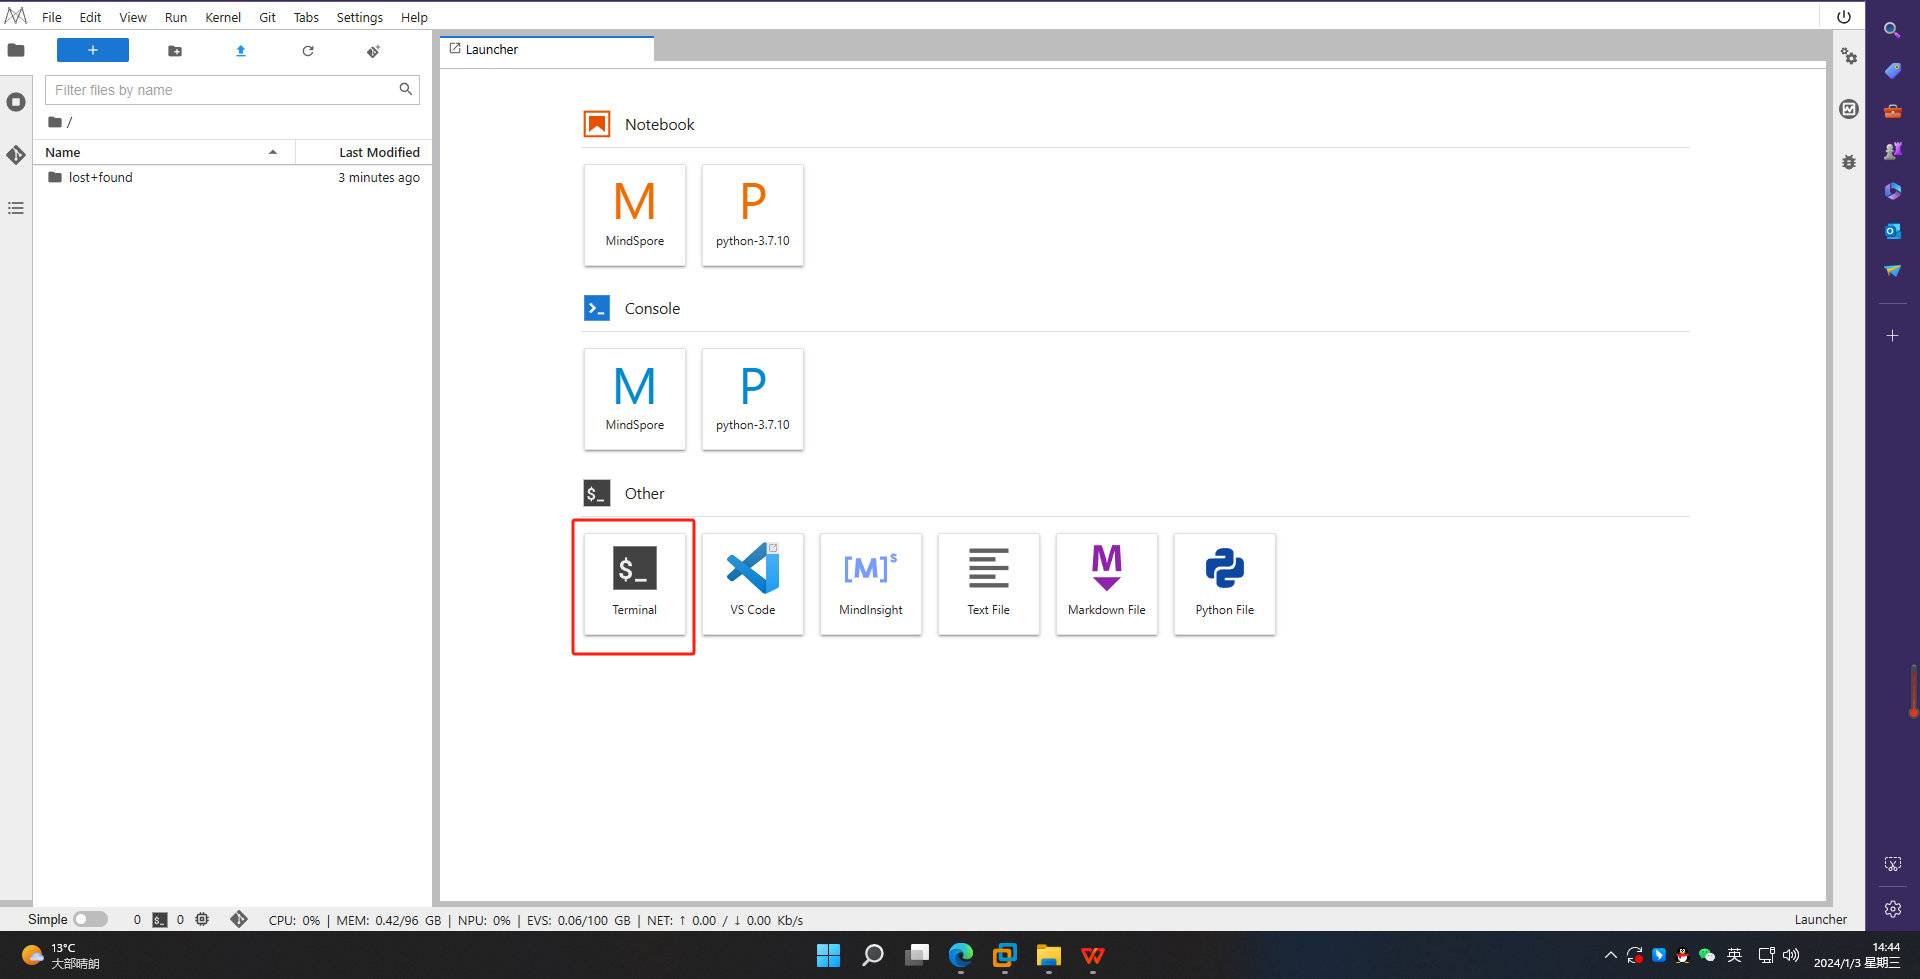
Task: Click the terminal count status bar icon
Action: click(160, 920)
